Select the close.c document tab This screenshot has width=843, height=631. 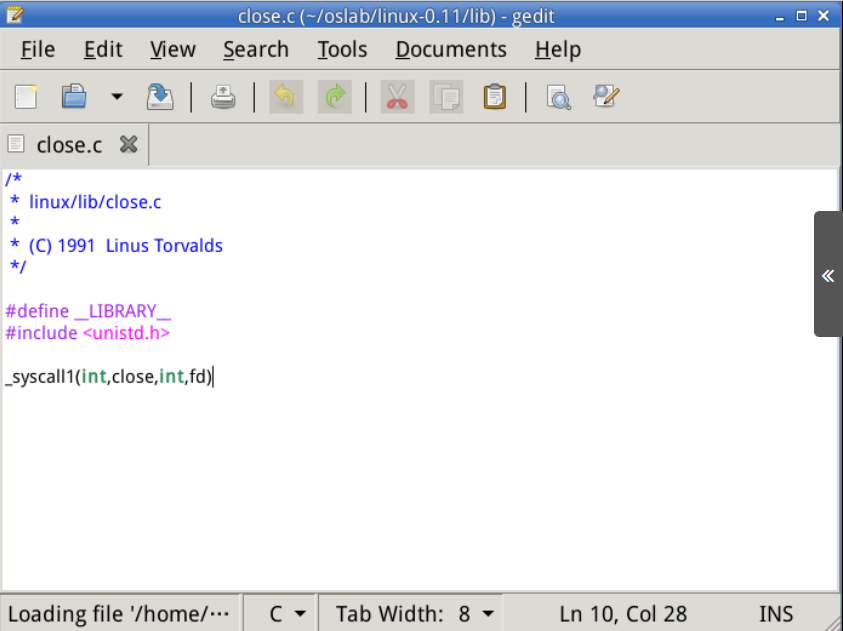click(68, 145)
